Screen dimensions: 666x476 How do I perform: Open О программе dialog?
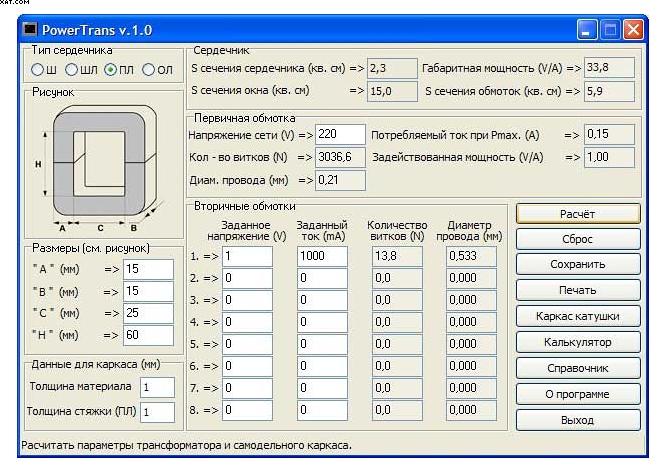pos(578,394)
